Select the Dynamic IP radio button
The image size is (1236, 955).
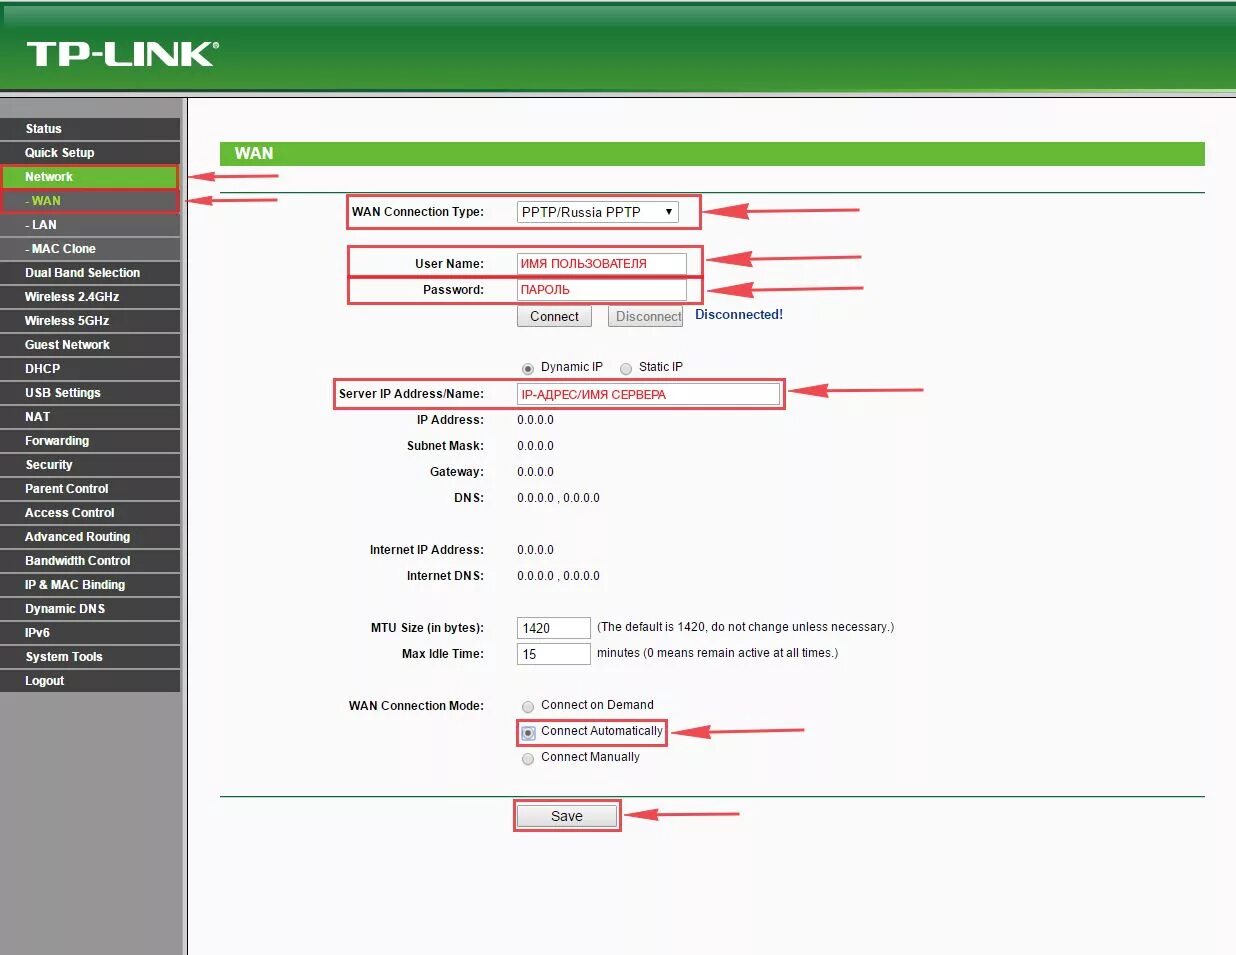coord(528,368)
